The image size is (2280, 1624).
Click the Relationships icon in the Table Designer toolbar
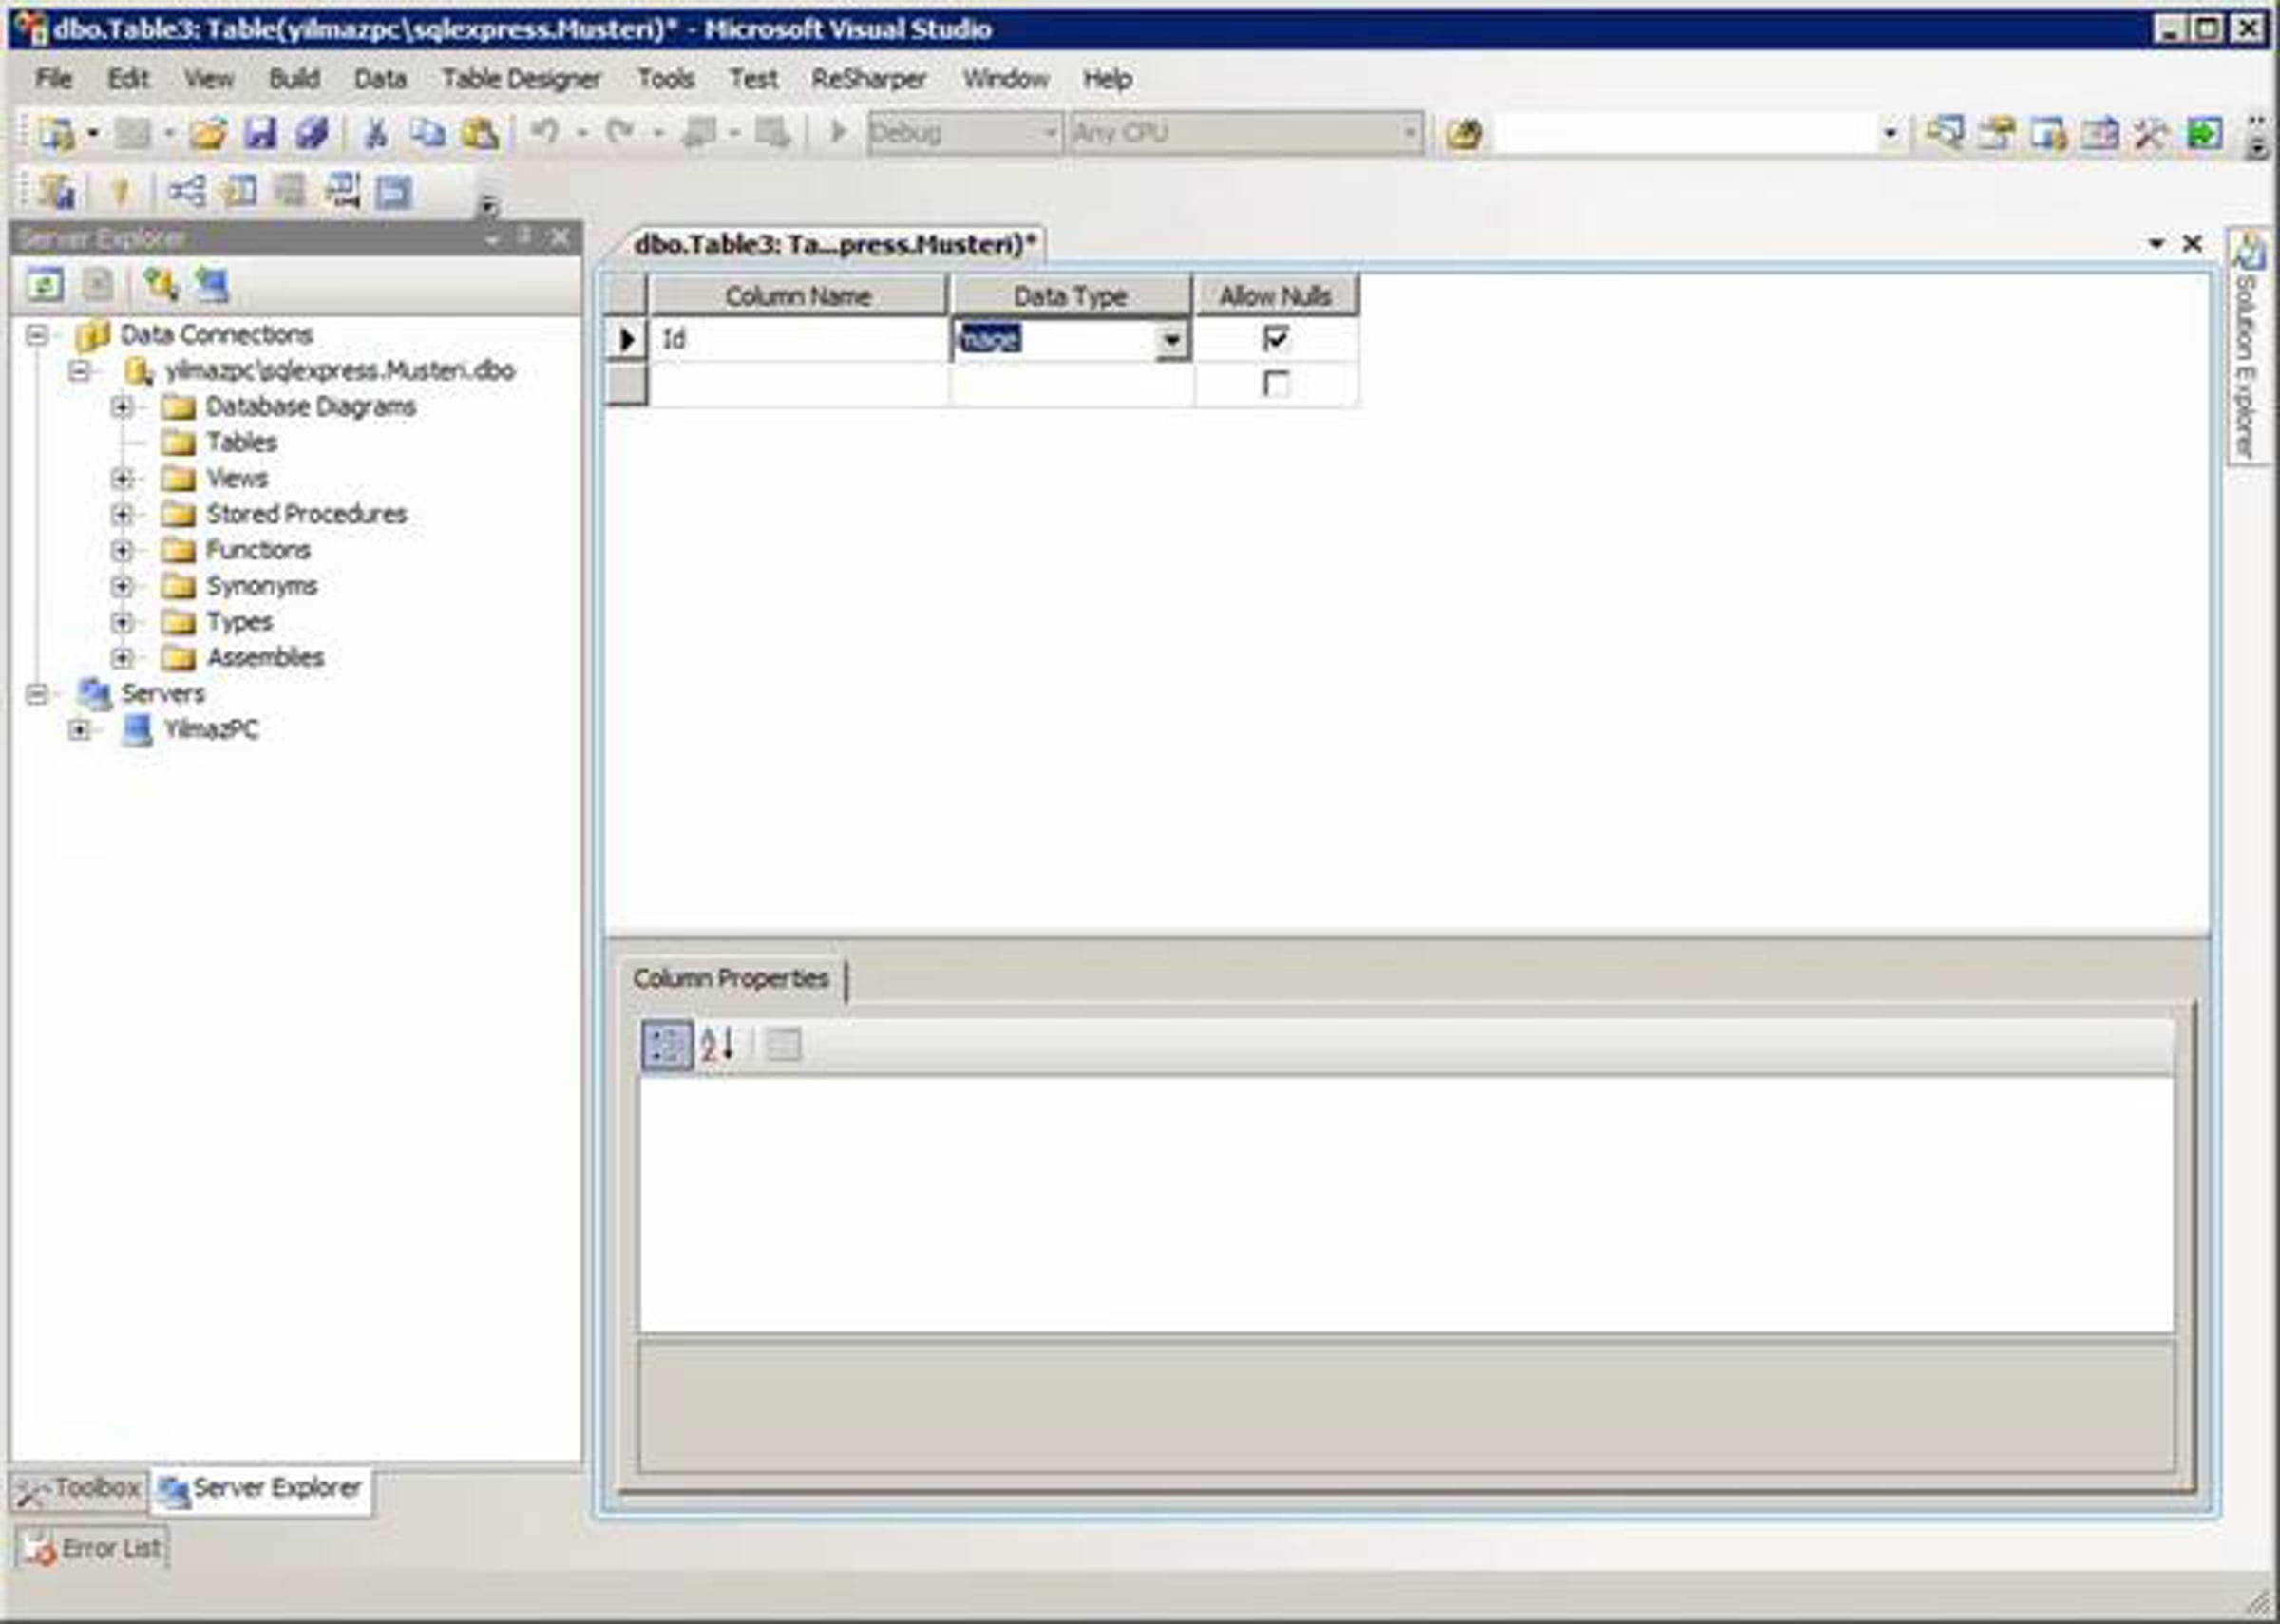pyautogui.click(x=186, y=191)
